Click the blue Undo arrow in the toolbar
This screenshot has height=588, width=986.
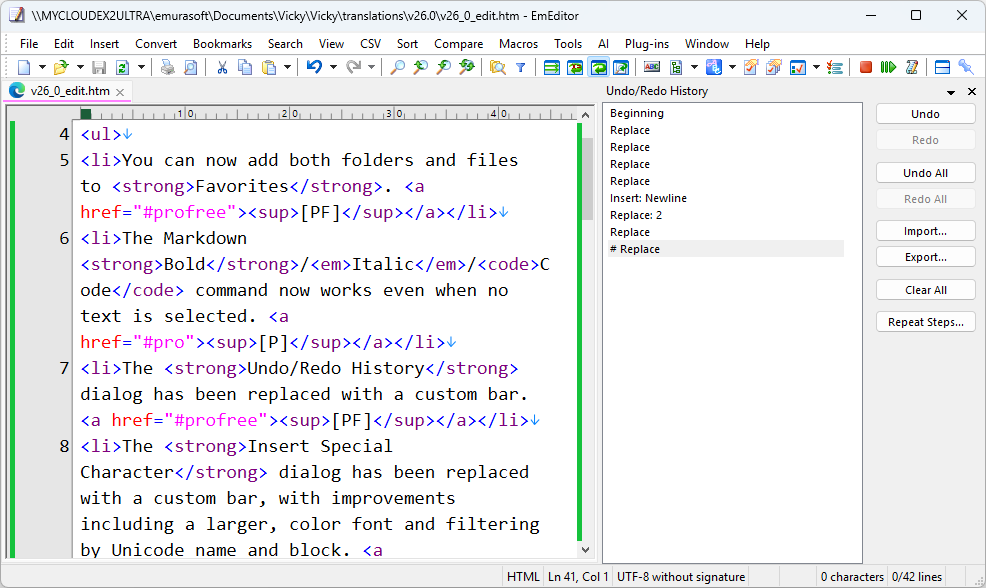(x=314, y=67)
